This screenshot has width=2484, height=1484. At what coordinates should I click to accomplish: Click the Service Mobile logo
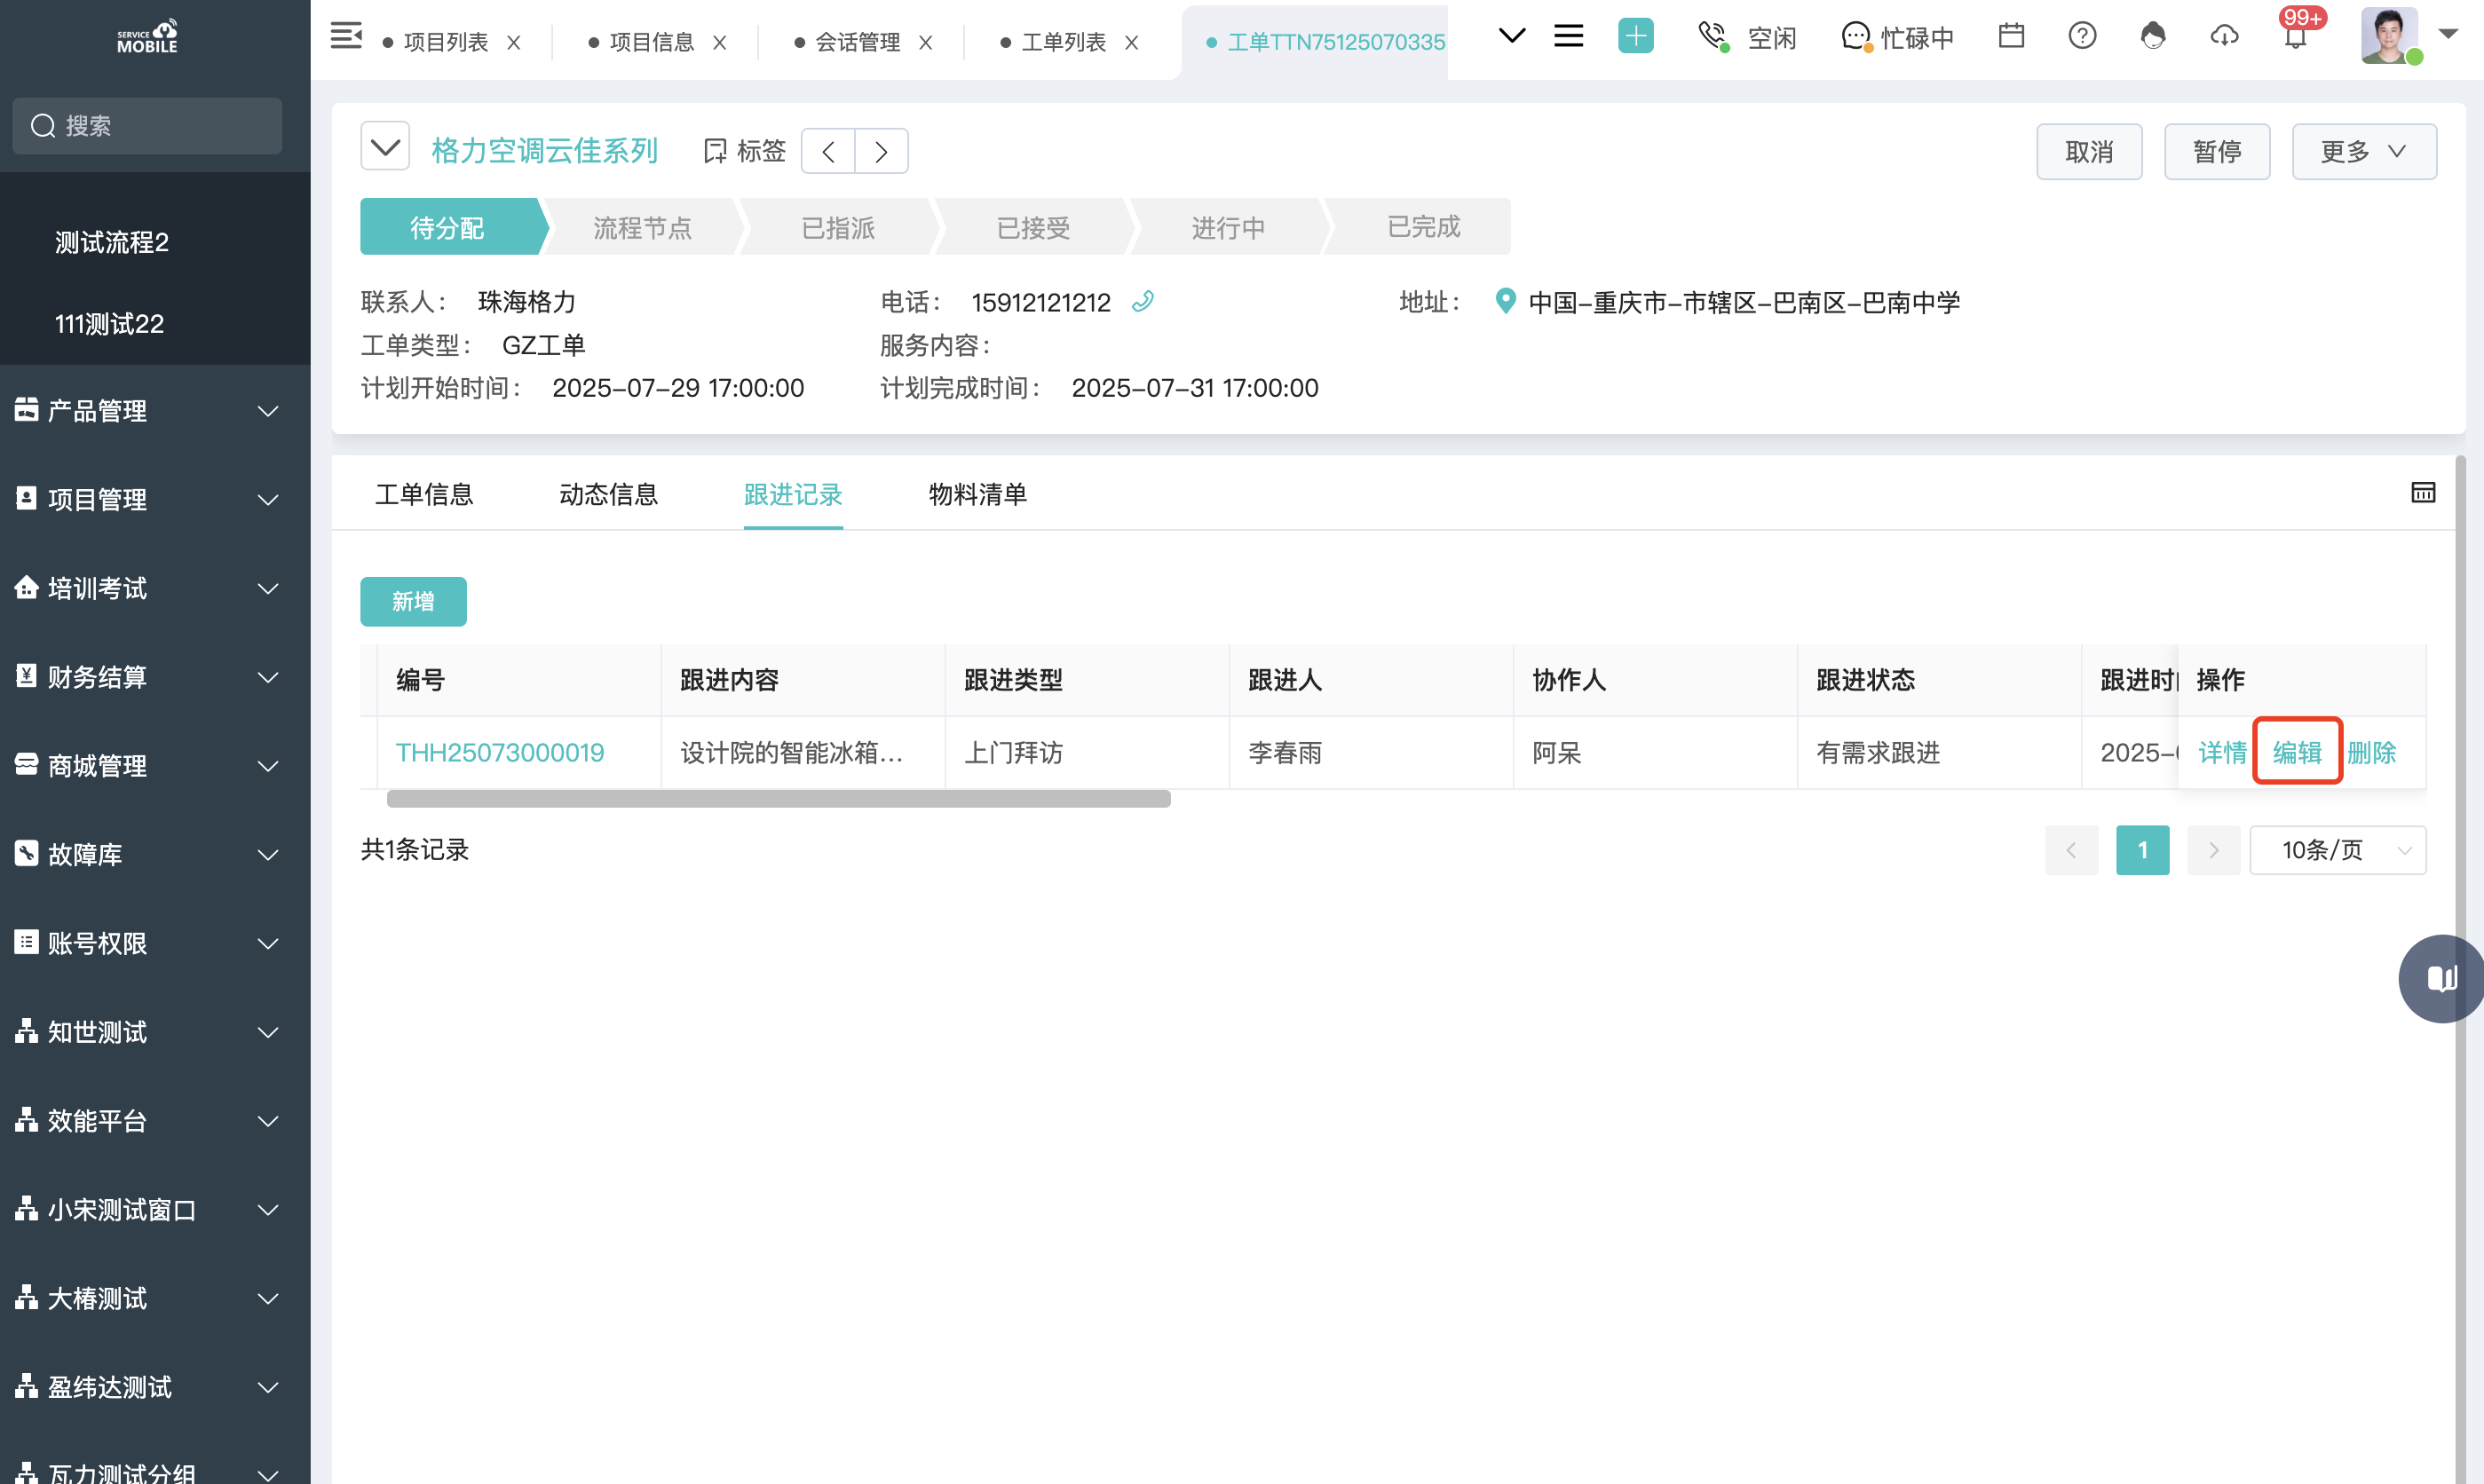pyautogui.click(x=148, y=37)
